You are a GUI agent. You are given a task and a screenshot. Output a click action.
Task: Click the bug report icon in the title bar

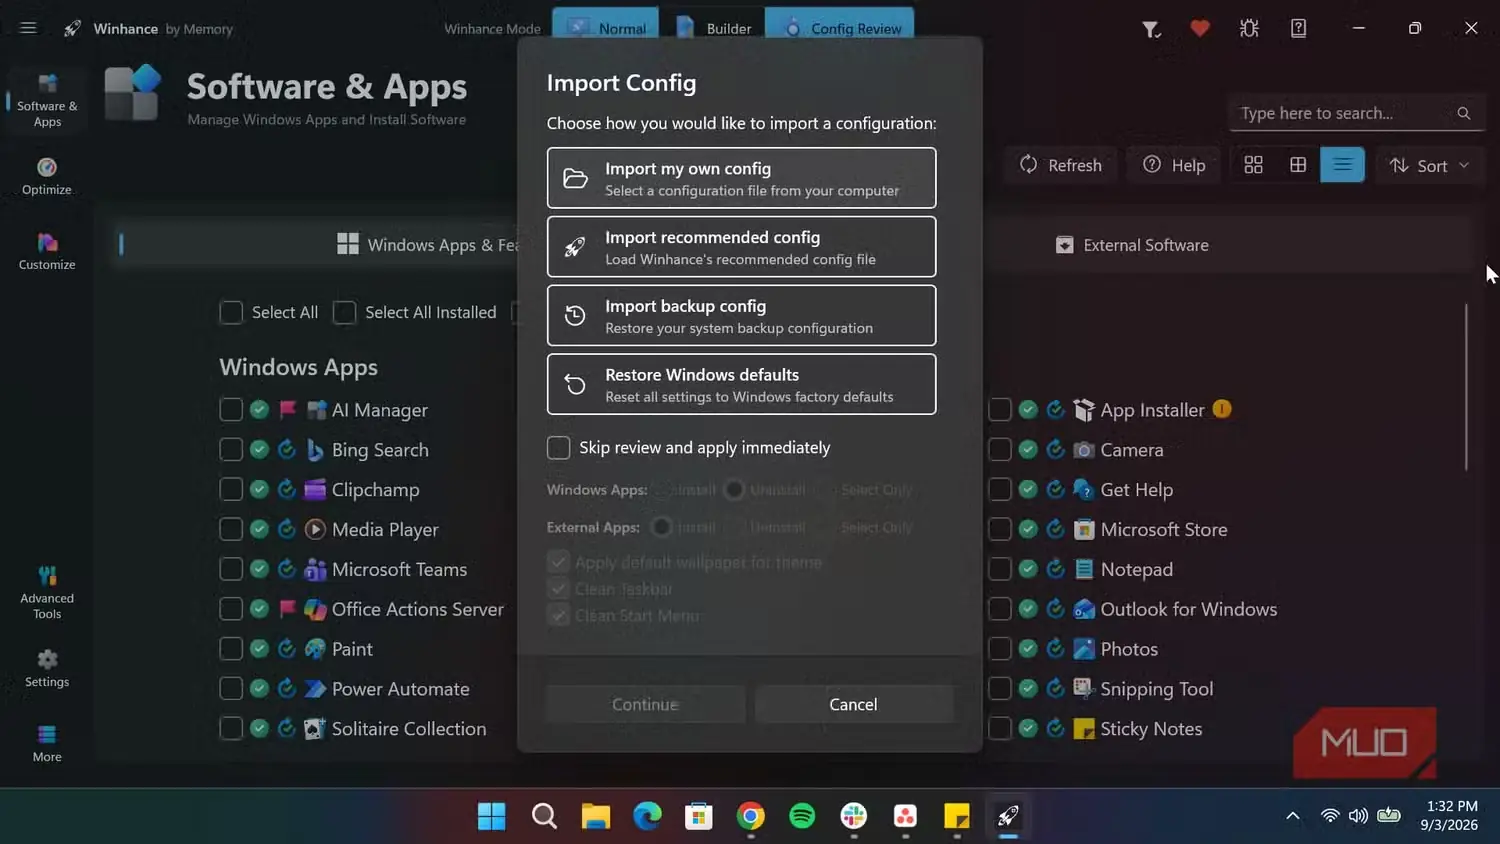(1249, 28)
